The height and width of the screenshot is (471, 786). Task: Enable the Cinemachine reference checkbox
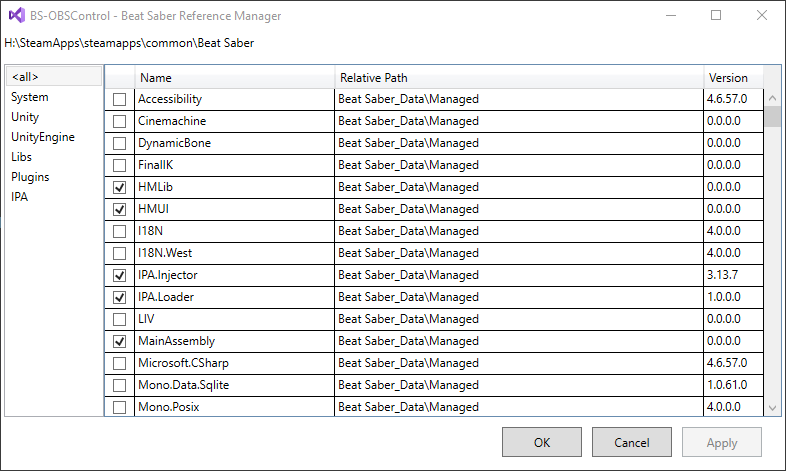pos(119,121)
